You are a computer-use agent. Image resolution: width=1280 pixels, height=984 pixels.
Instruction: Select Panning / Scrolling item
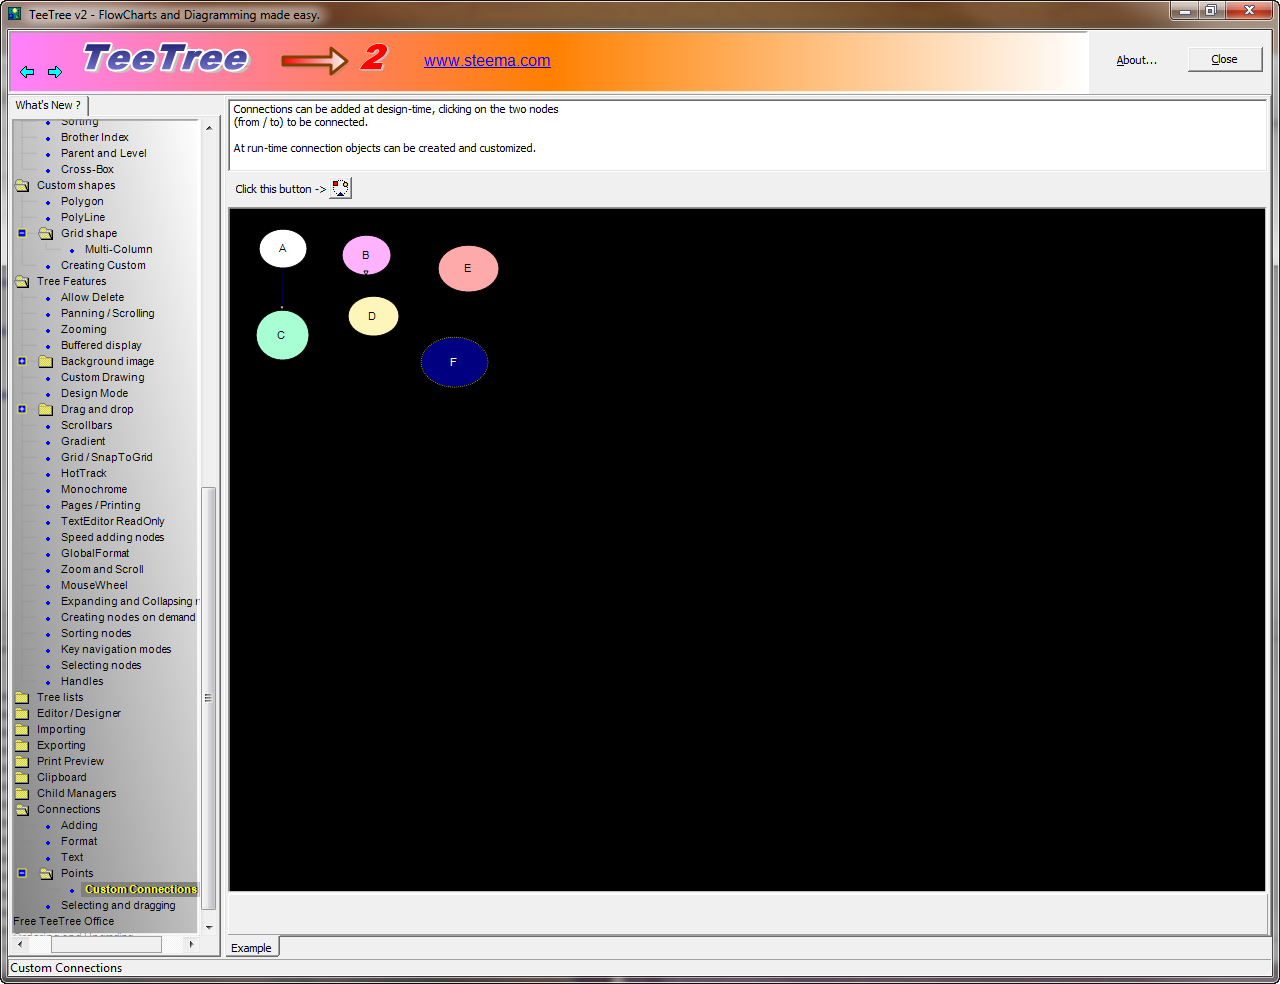108,313
